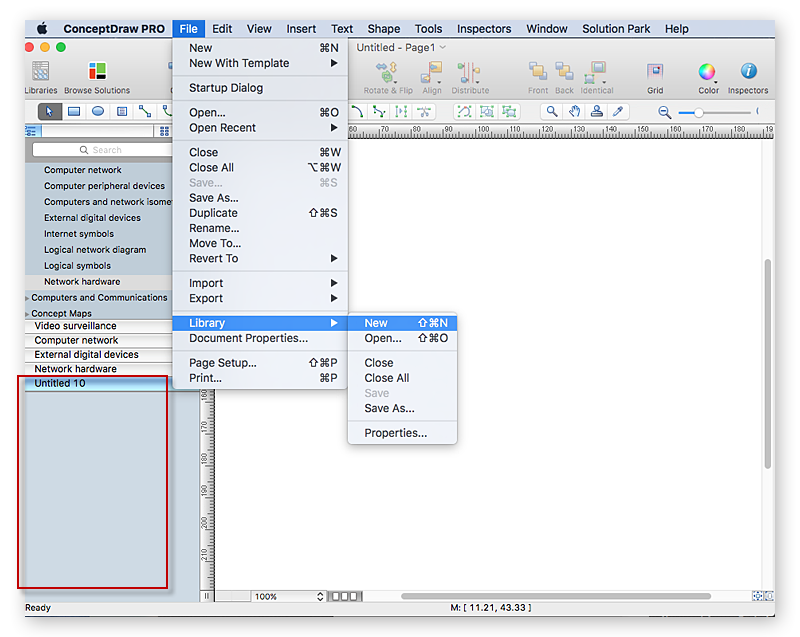The width and height of the screenshot is (800, 637).
Task: Choose Page Setup... menu item
Action: (260, 363)
